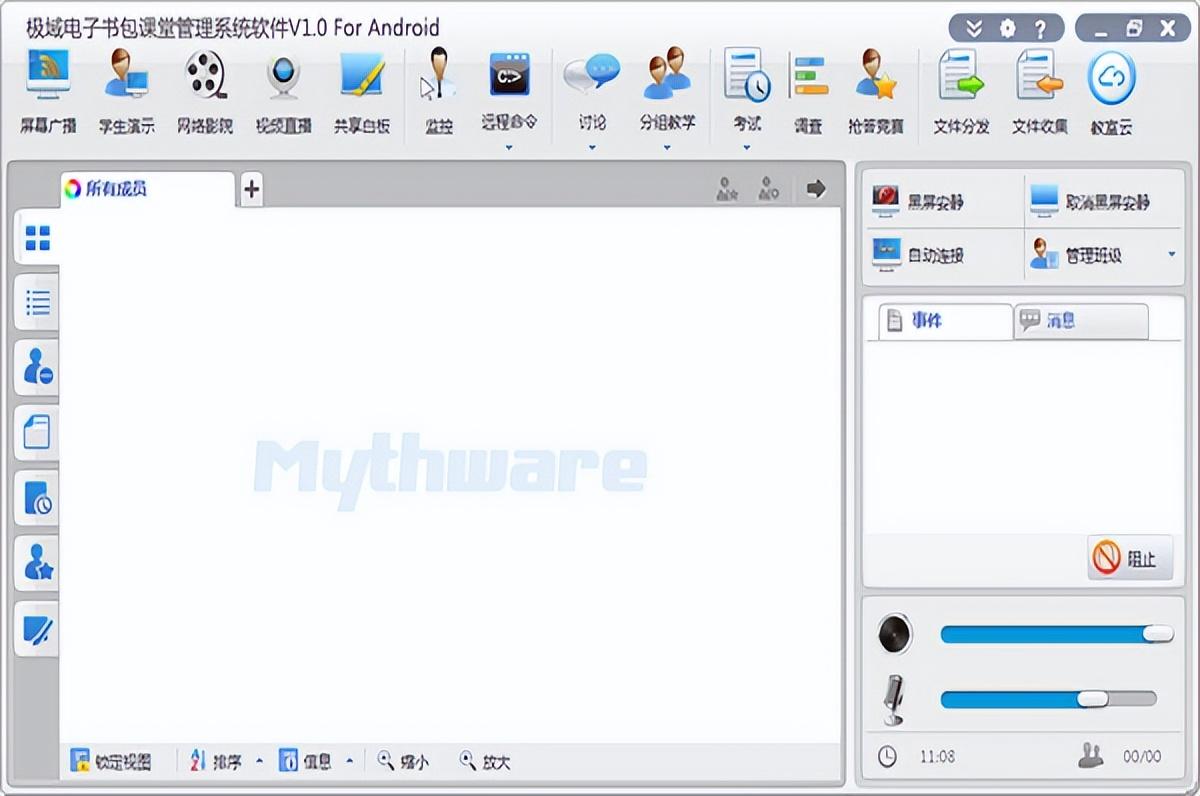Click the 阻止 block button
Image resolution: width=1200 pixels, height=796 pixels.
point(1130,558)
